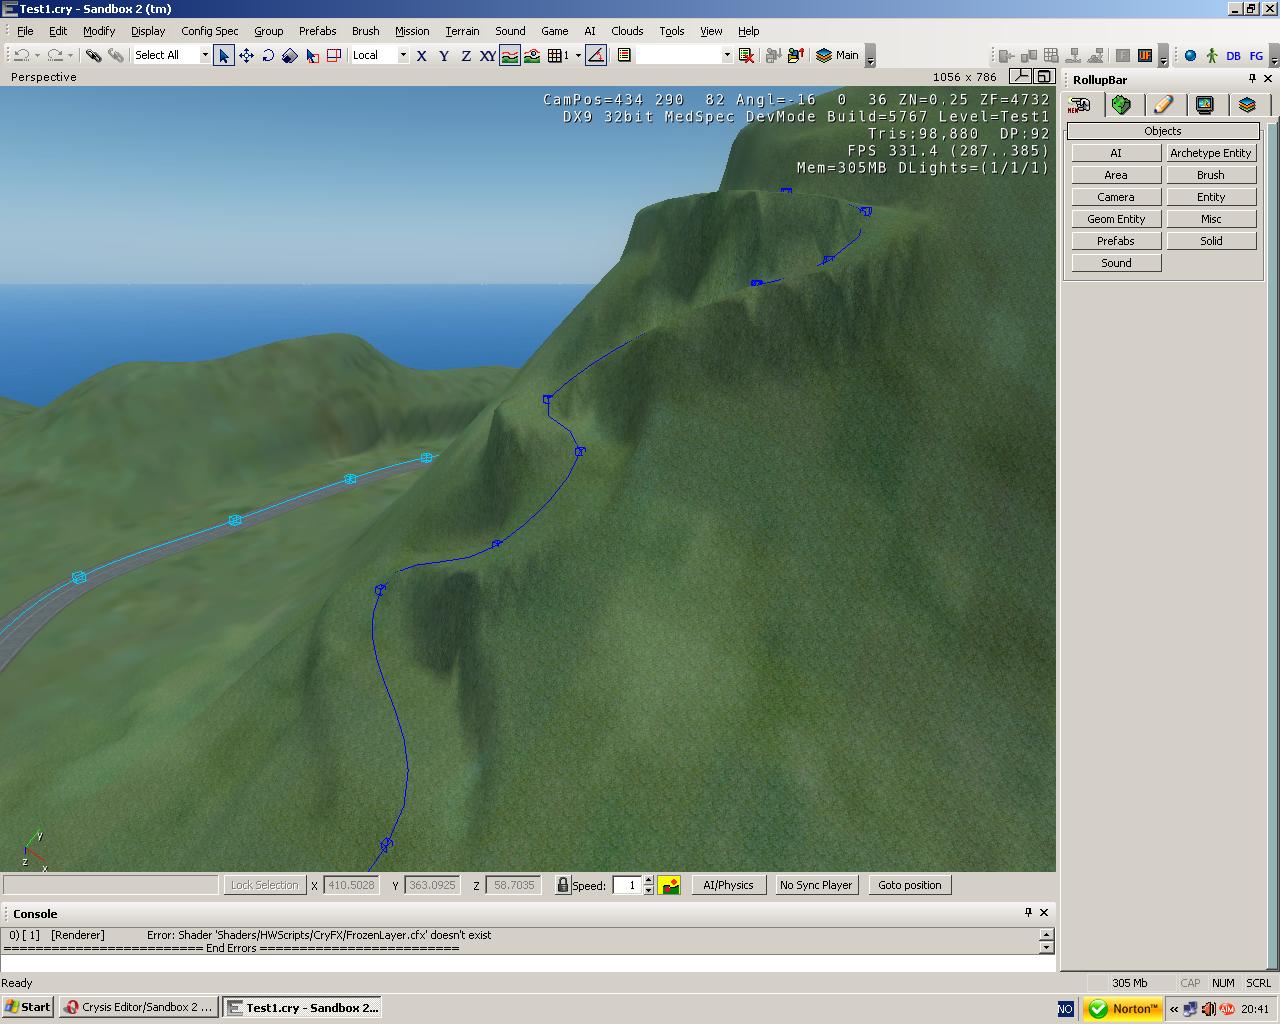The image size is (1280, 1024).
Task: Click the Speed value input field
Action: (x=627, y=885)
